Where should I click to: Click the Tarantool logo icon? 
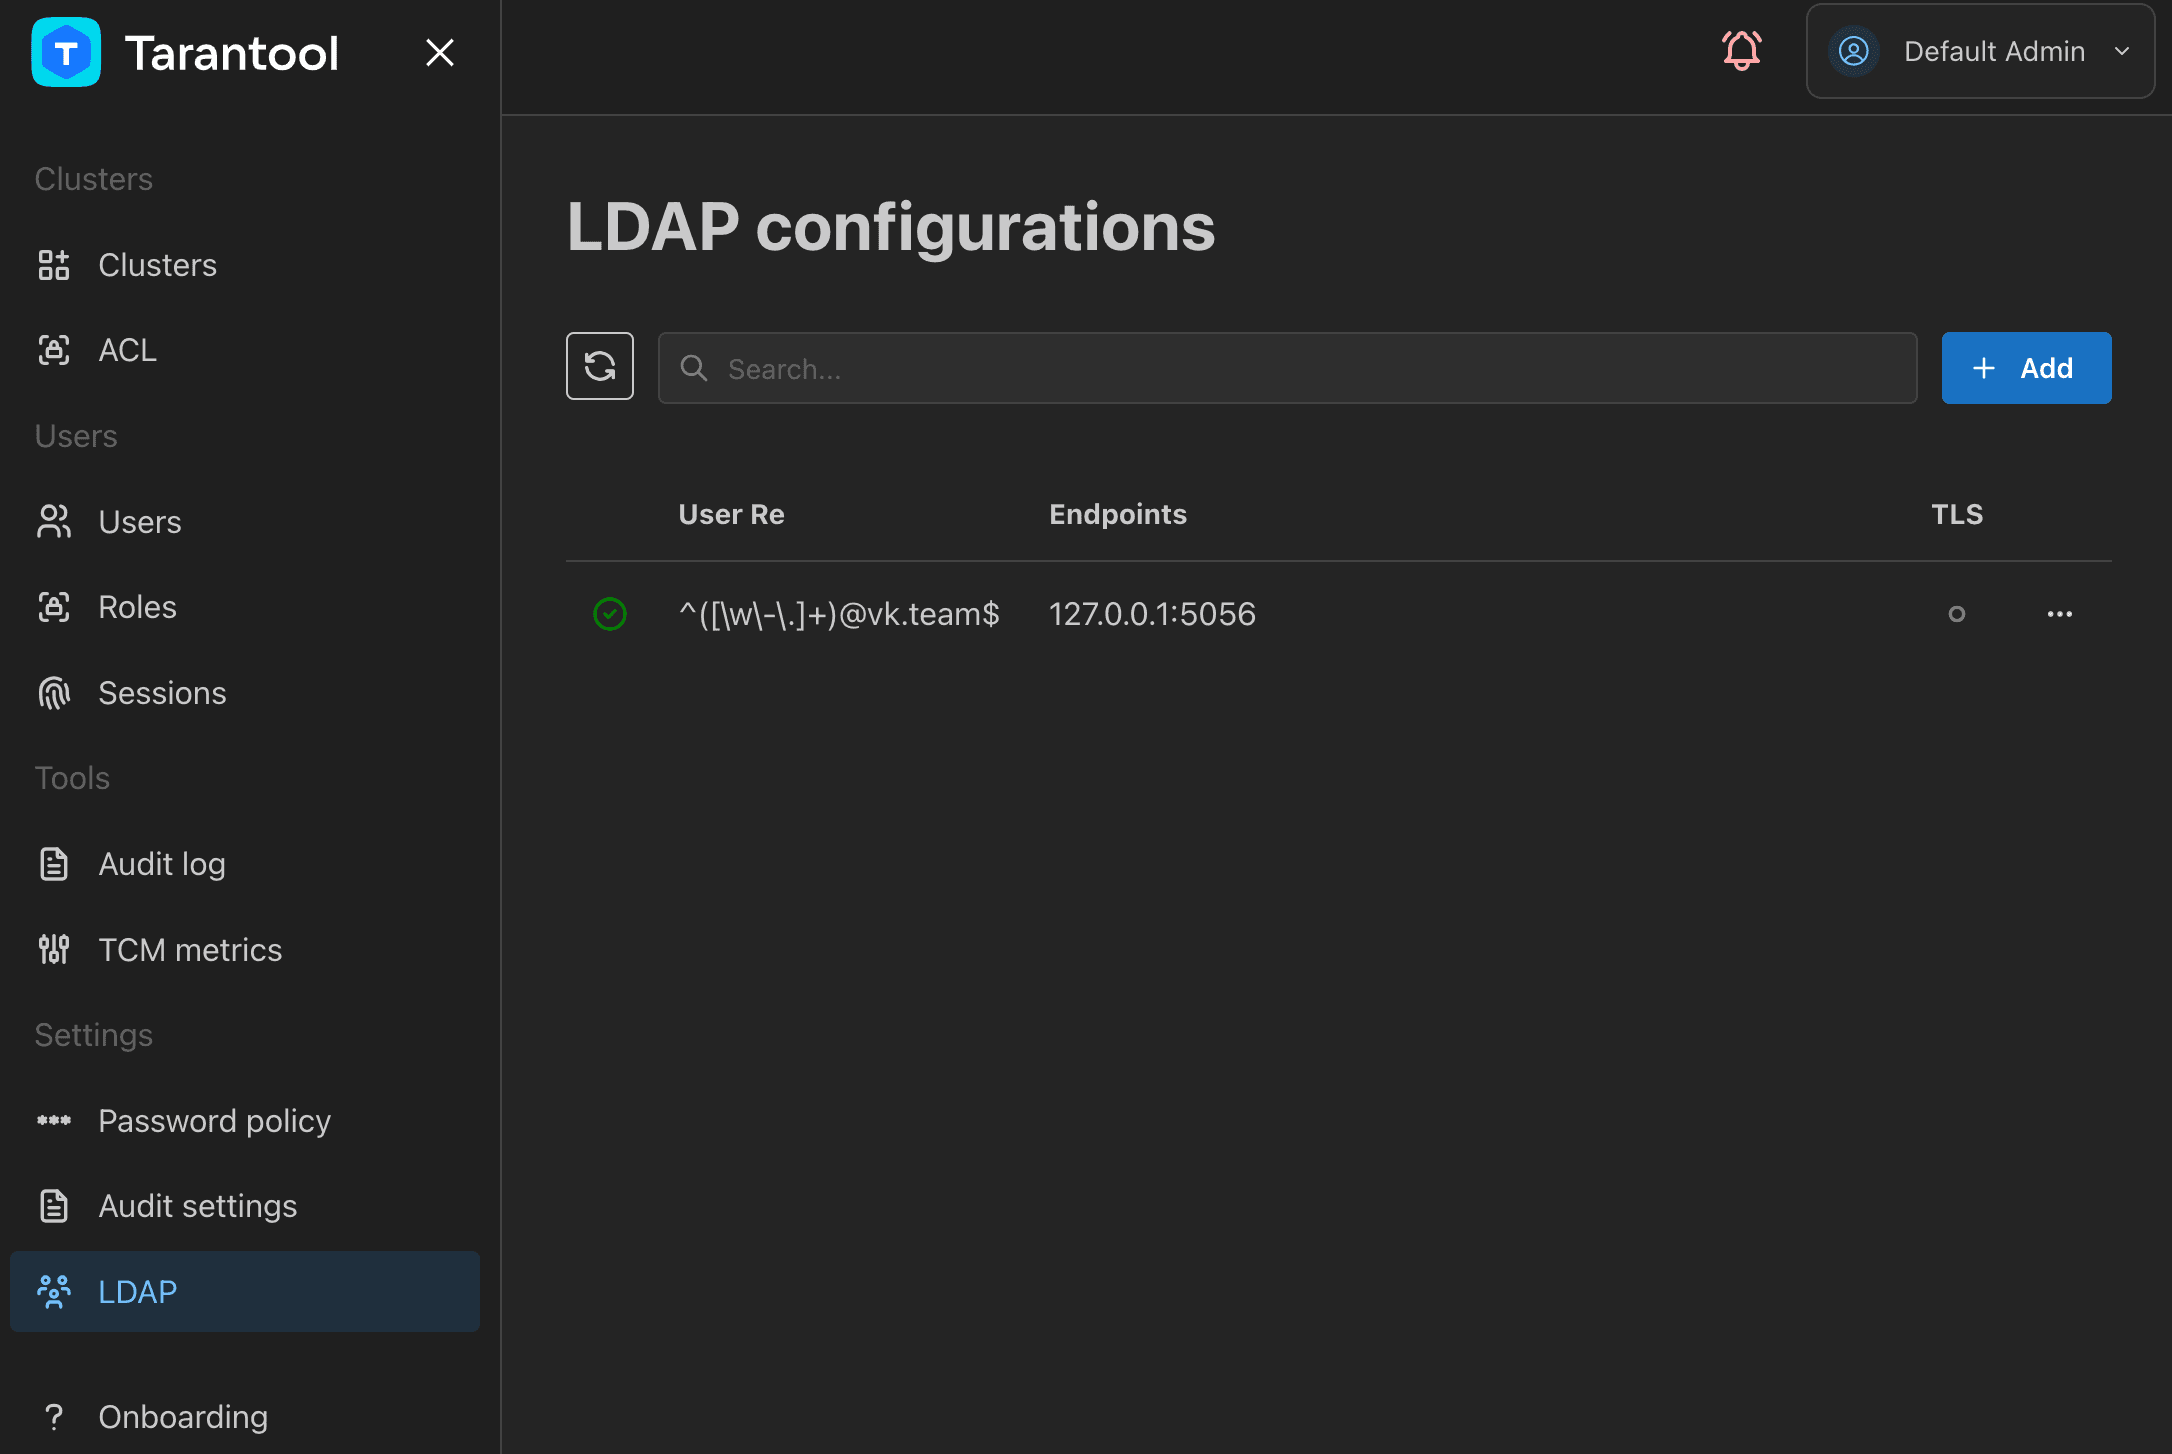click(x=66, y=52)
